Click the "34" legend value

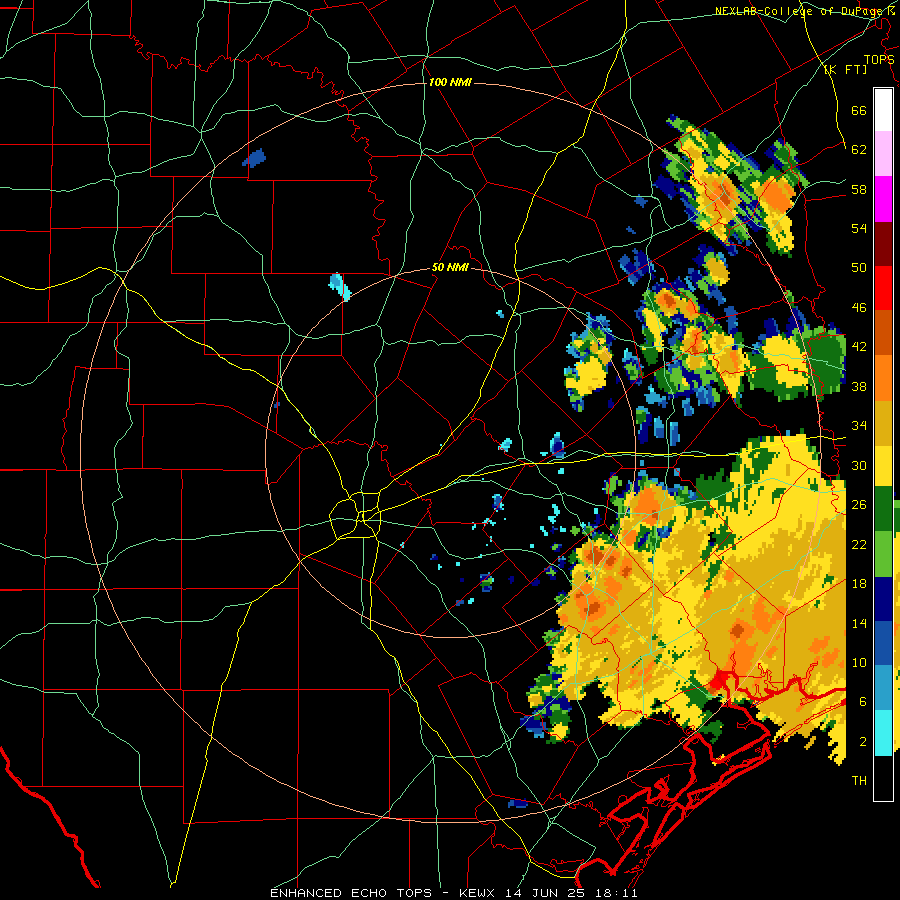[x=859, y=426]
